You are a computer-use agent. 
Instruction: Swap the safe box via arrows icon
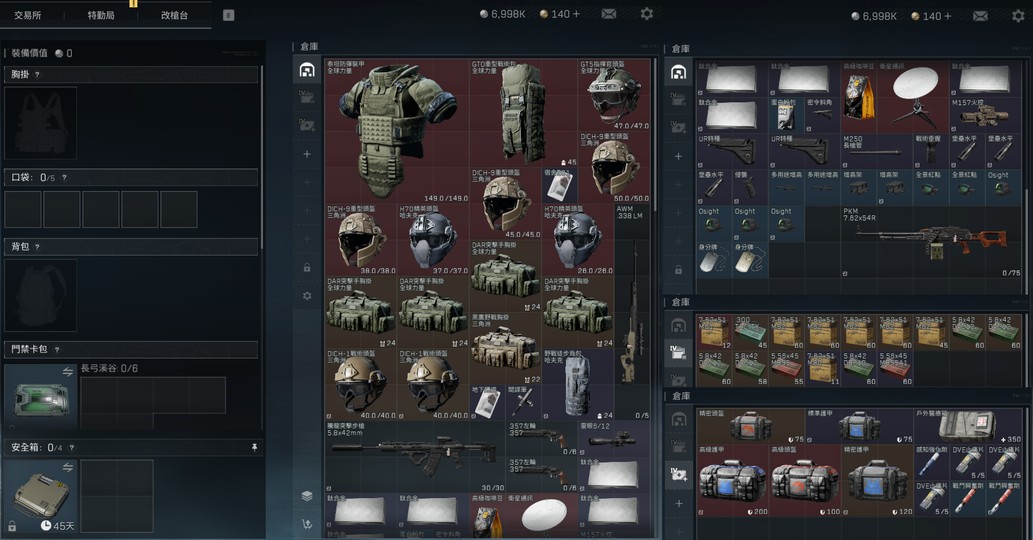point(67,467)
